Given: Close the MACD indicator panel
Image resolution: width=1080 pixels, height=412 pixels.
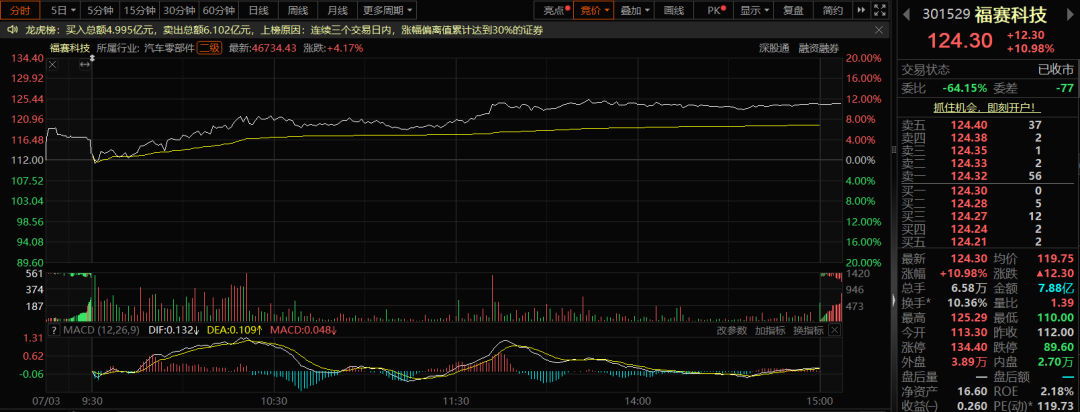Looking at the screenshot, I should tap(834, 331).
